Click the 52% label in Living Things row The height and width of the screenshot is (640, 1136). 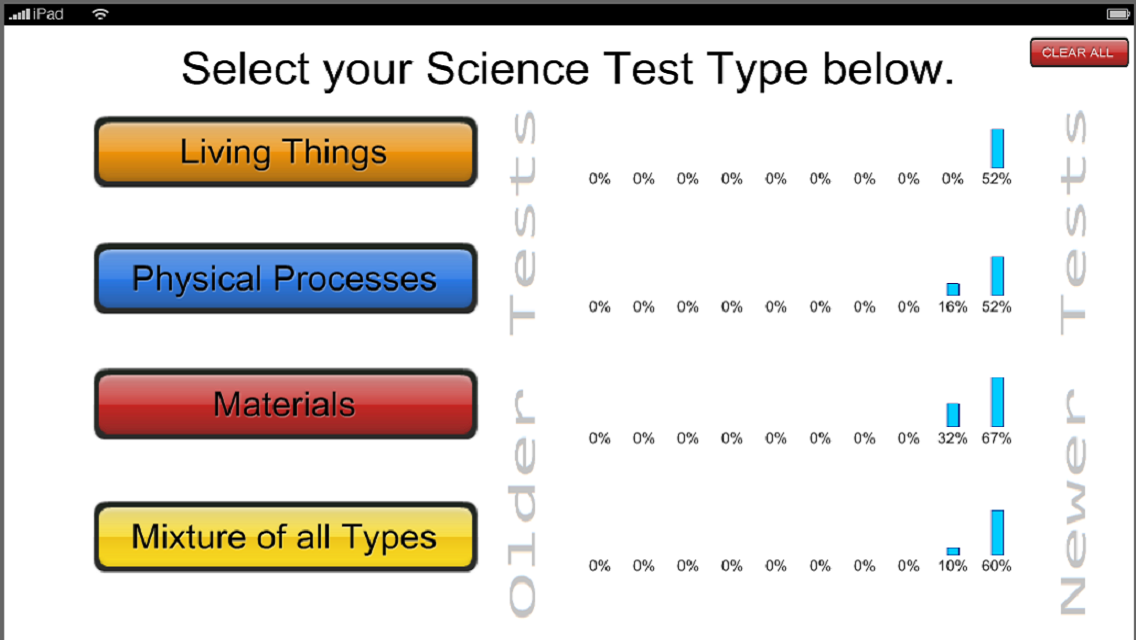pos(996,179)
